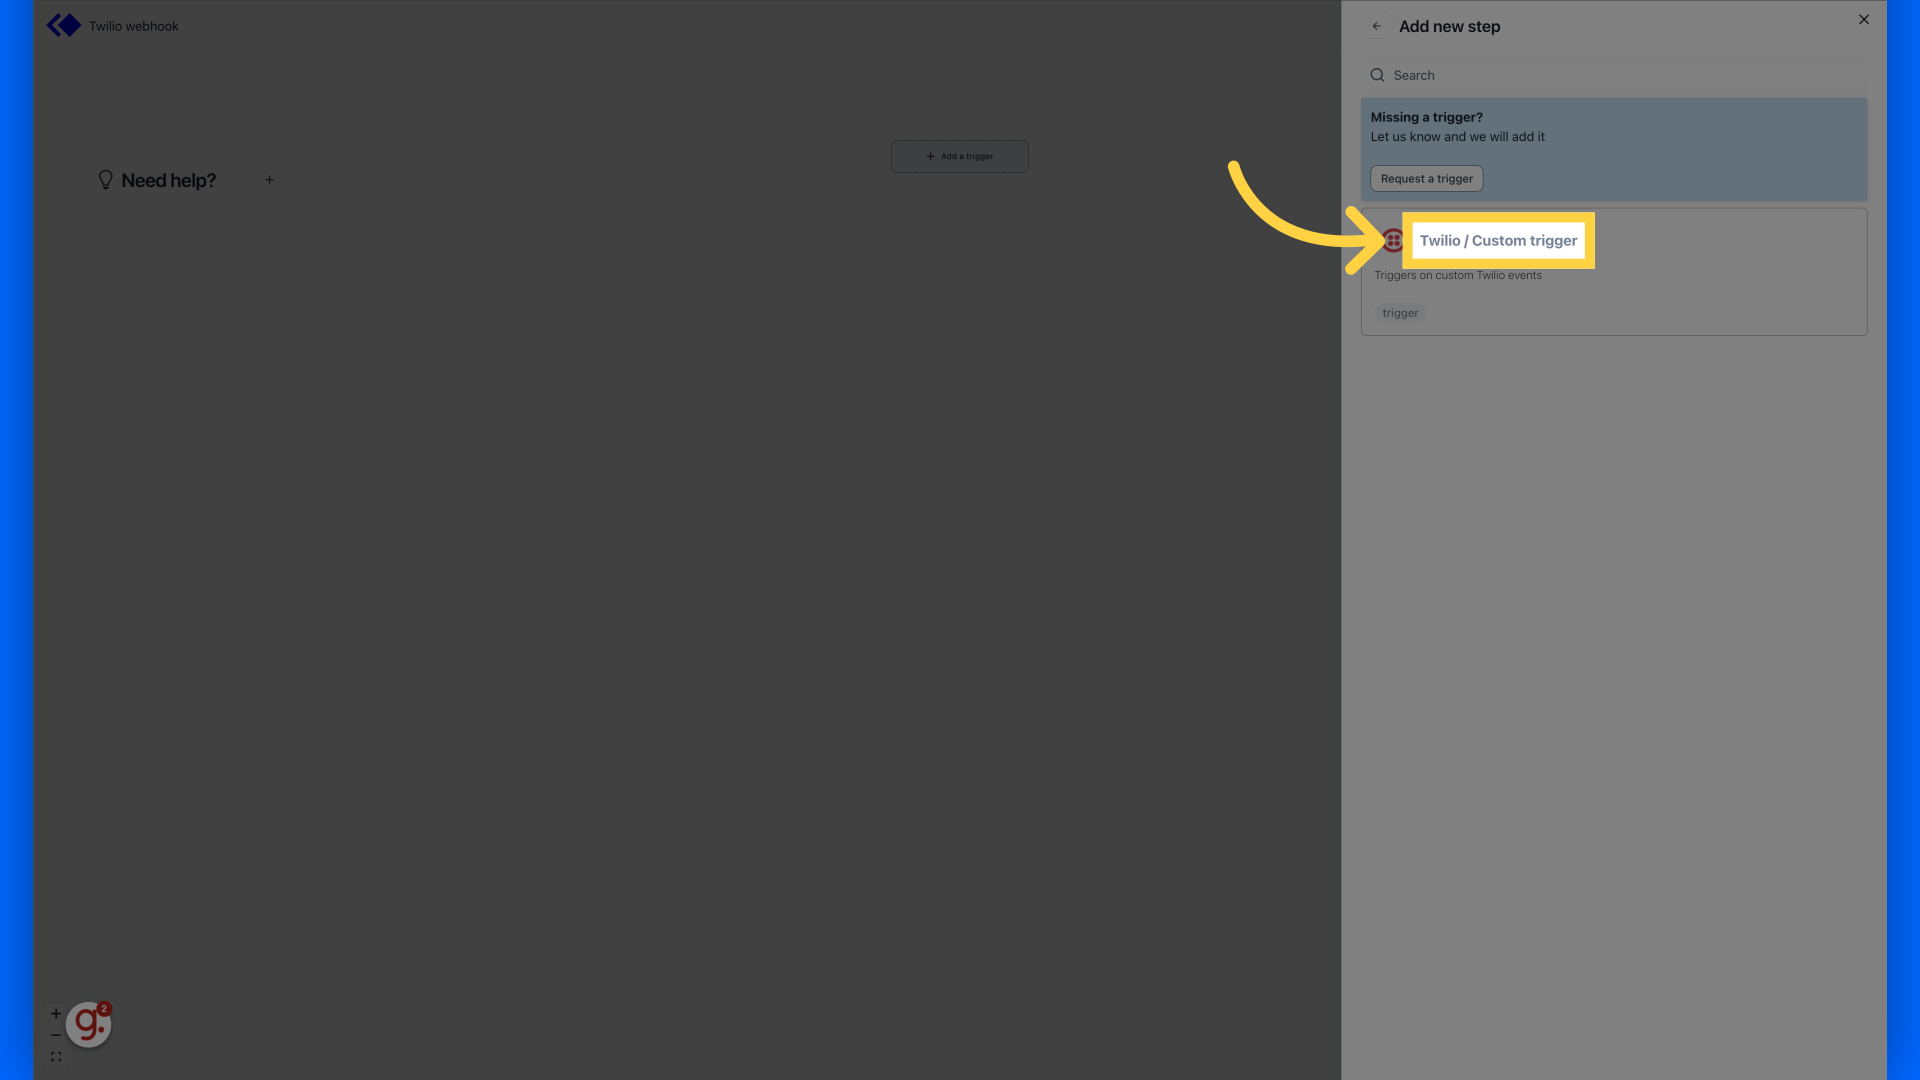The image size is (1920, 1080).
Task: Click the trigger tag chip
Action: (x=1400, y=313)
